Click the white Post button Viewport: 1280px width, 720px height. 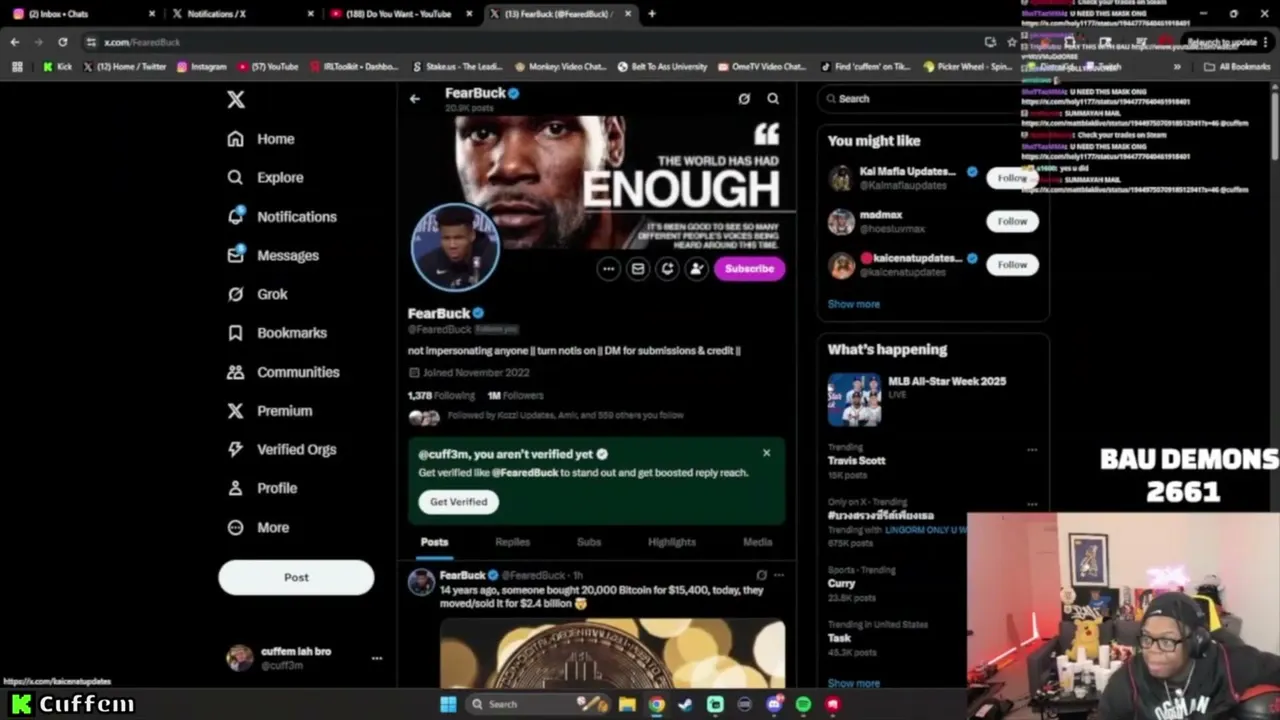[x=296, y=577]
